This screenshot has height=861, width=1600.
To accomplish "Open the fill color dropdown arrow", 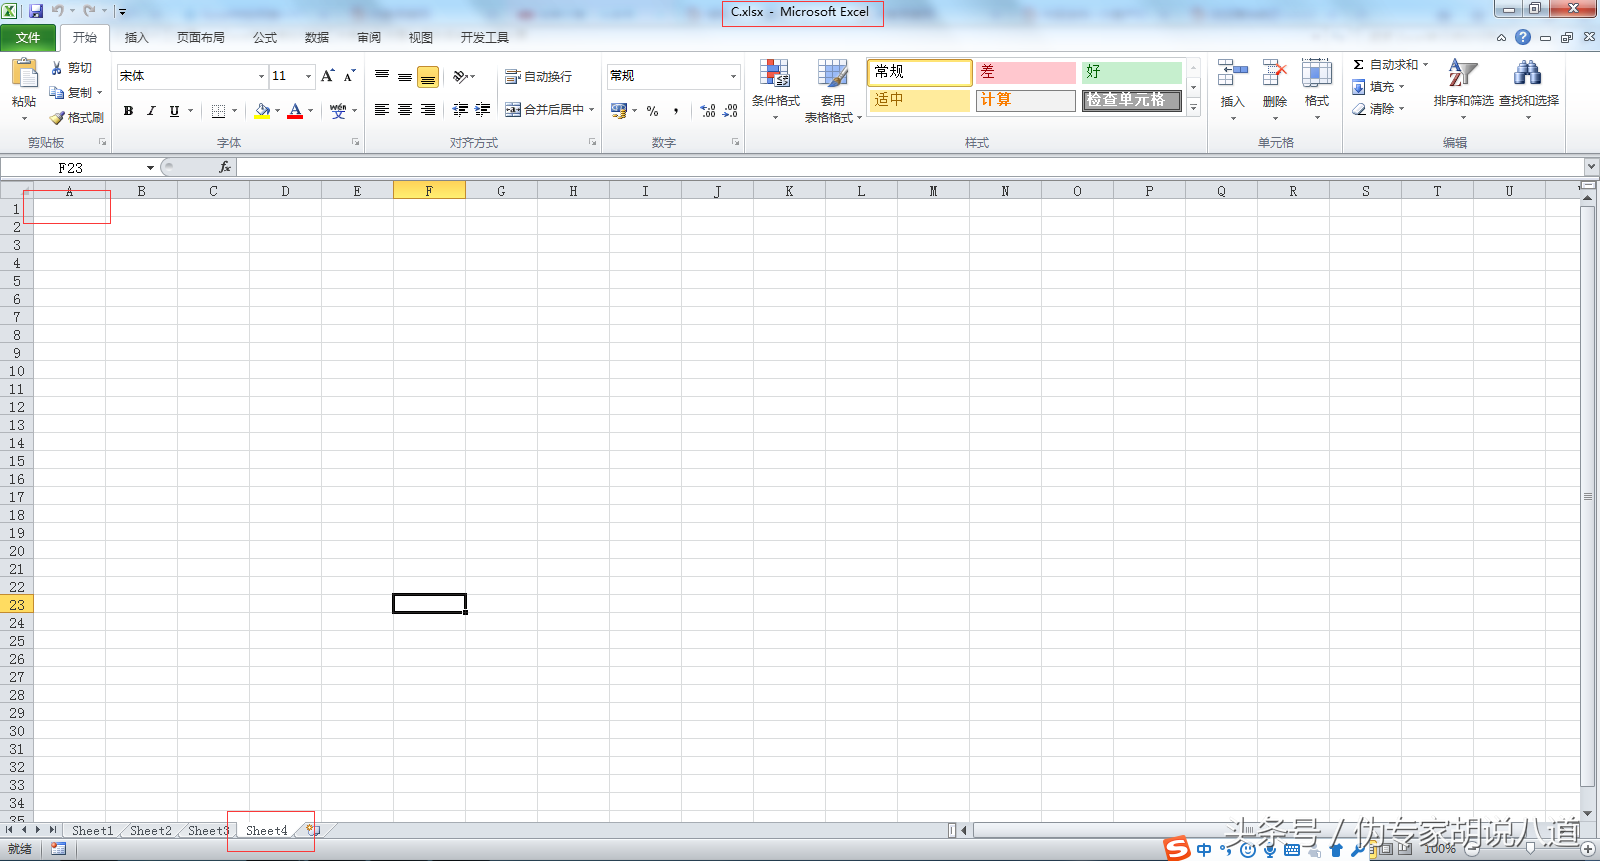I will [277, 111].
